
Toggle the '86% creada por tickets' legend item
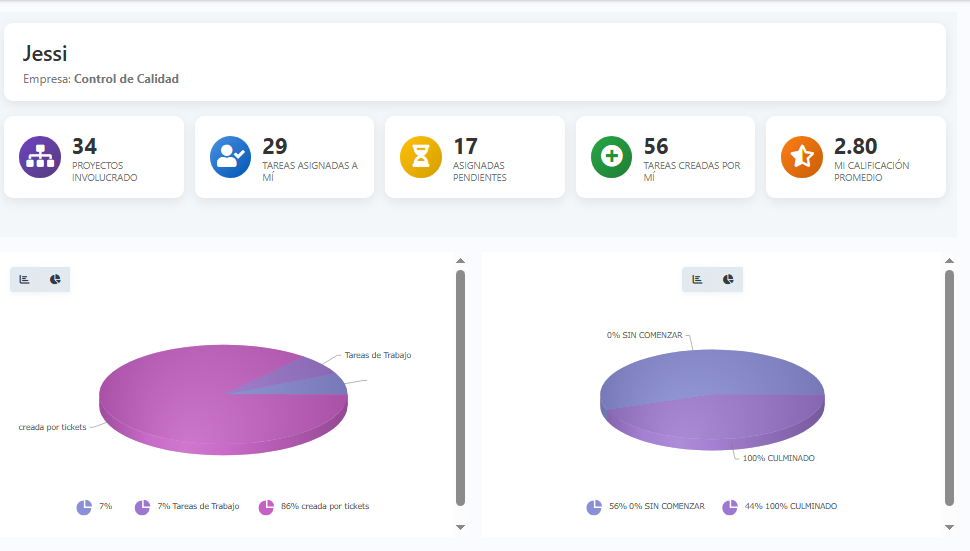[x=314, y=507]
